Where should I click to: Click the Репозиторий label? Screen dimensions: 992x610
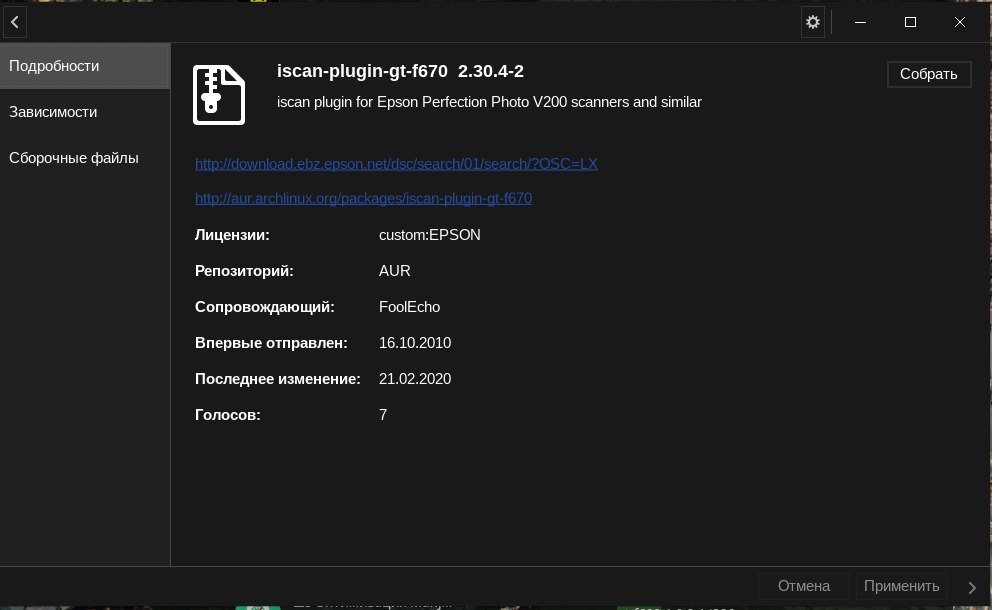pyautogui.click(x=244, y=271)
